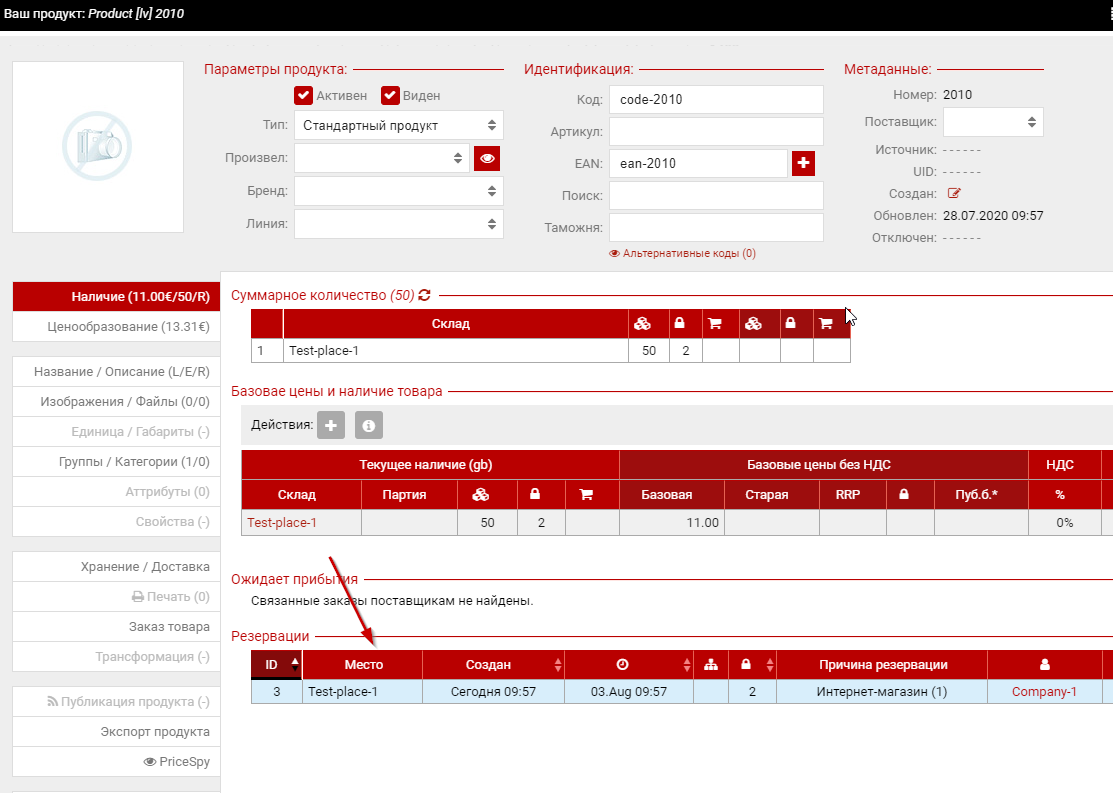Open the Линия dropdown

[x=398, y=224]
